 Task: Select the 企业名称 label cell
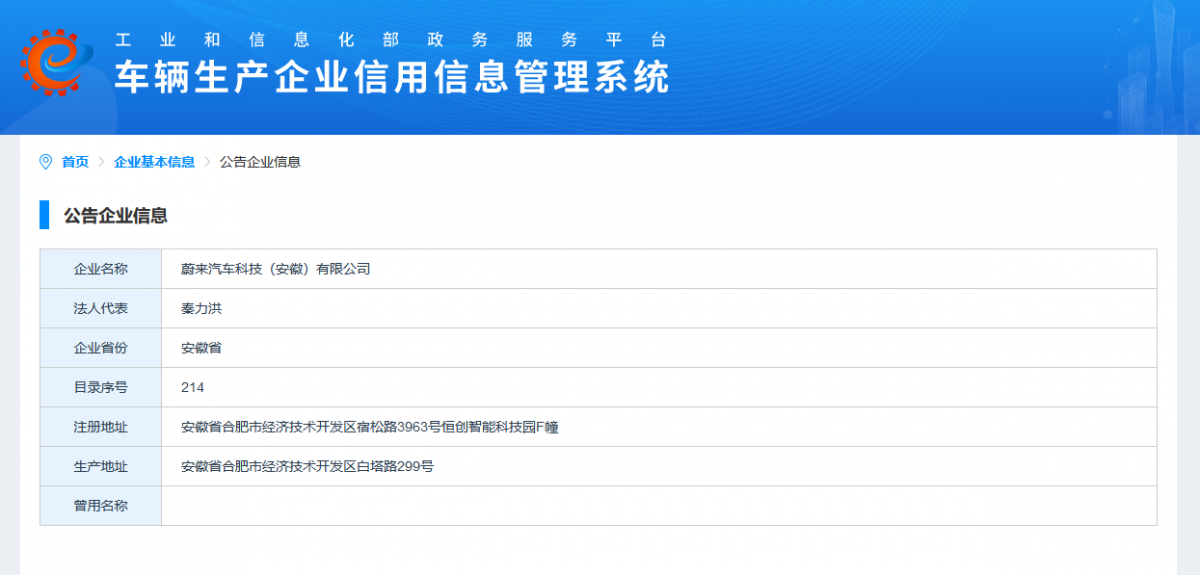101,269
